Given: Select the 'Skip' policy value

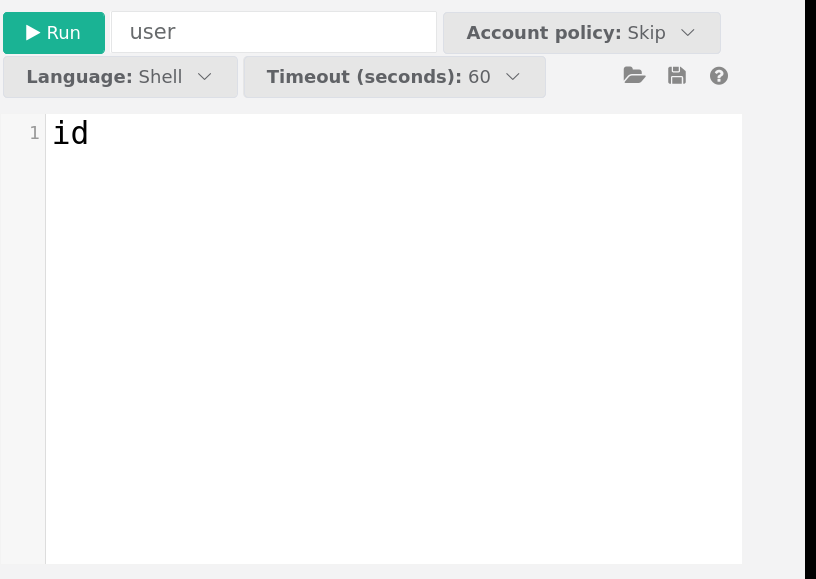Looking at the screenshot, I should coord(646,33).
